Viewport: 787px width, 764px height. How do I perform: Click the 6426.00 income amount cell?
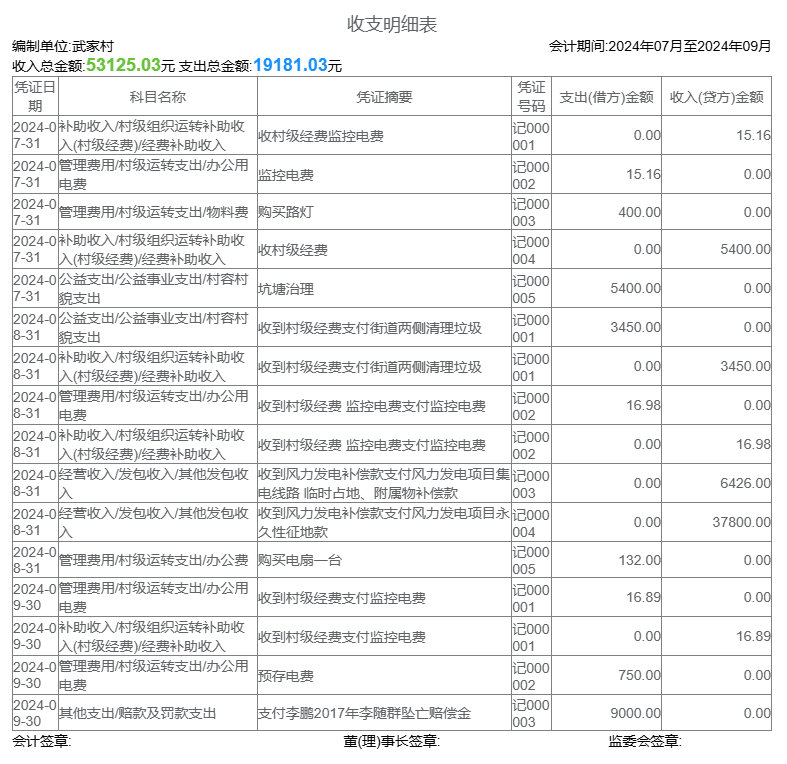point(745,483)
